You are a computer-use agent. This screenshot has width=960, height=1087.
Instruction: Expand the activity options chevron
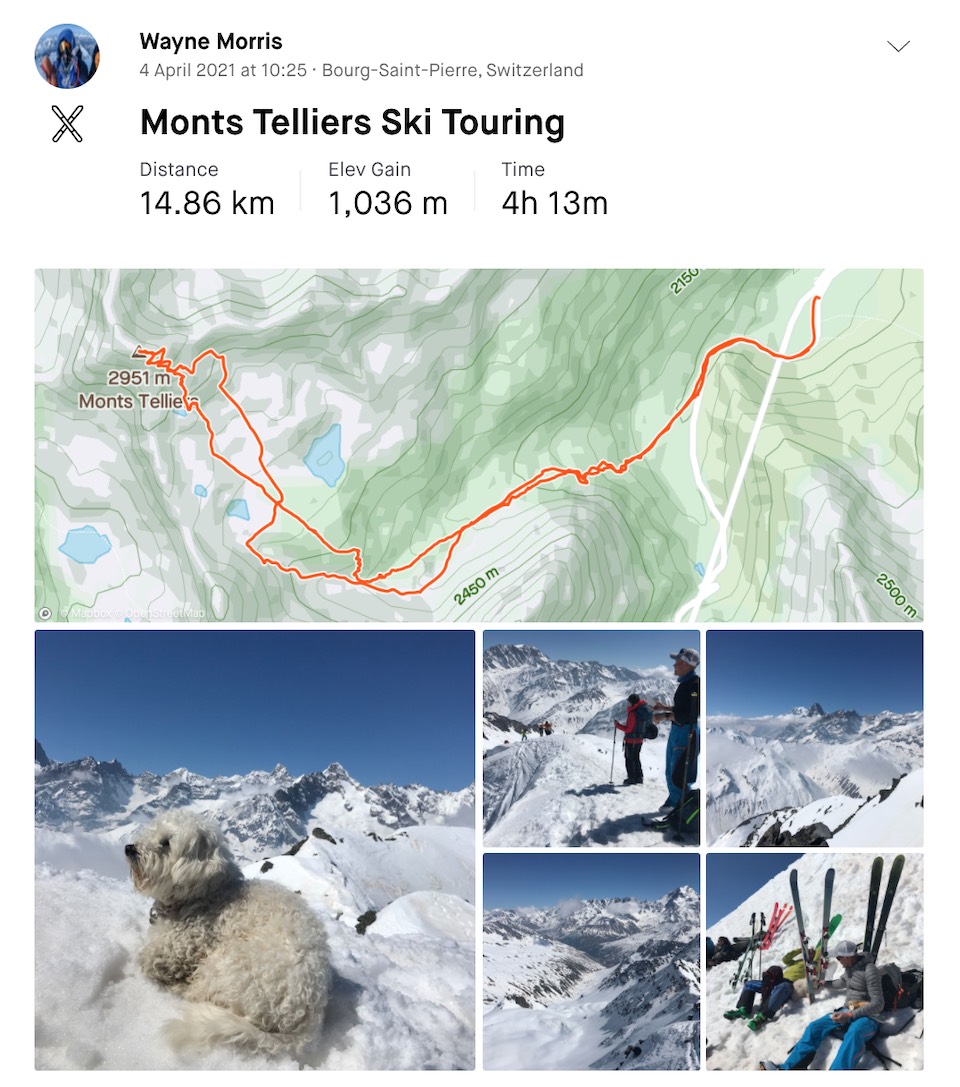[898, 46]
